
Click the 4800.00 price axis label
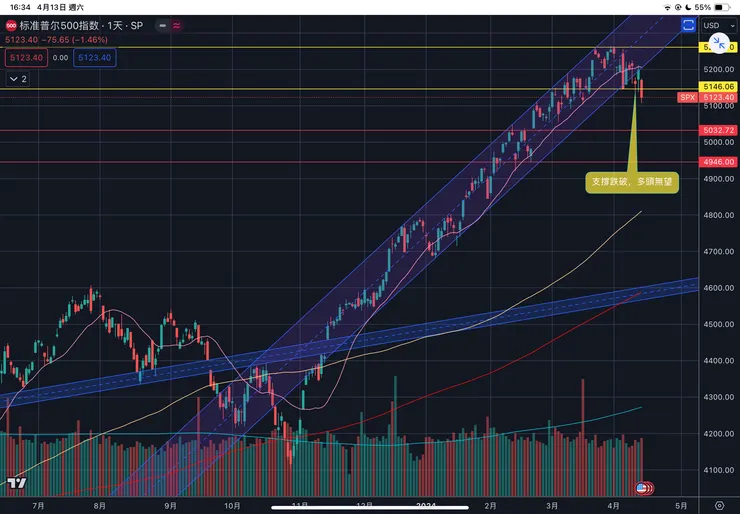click(x=719, y=215)
